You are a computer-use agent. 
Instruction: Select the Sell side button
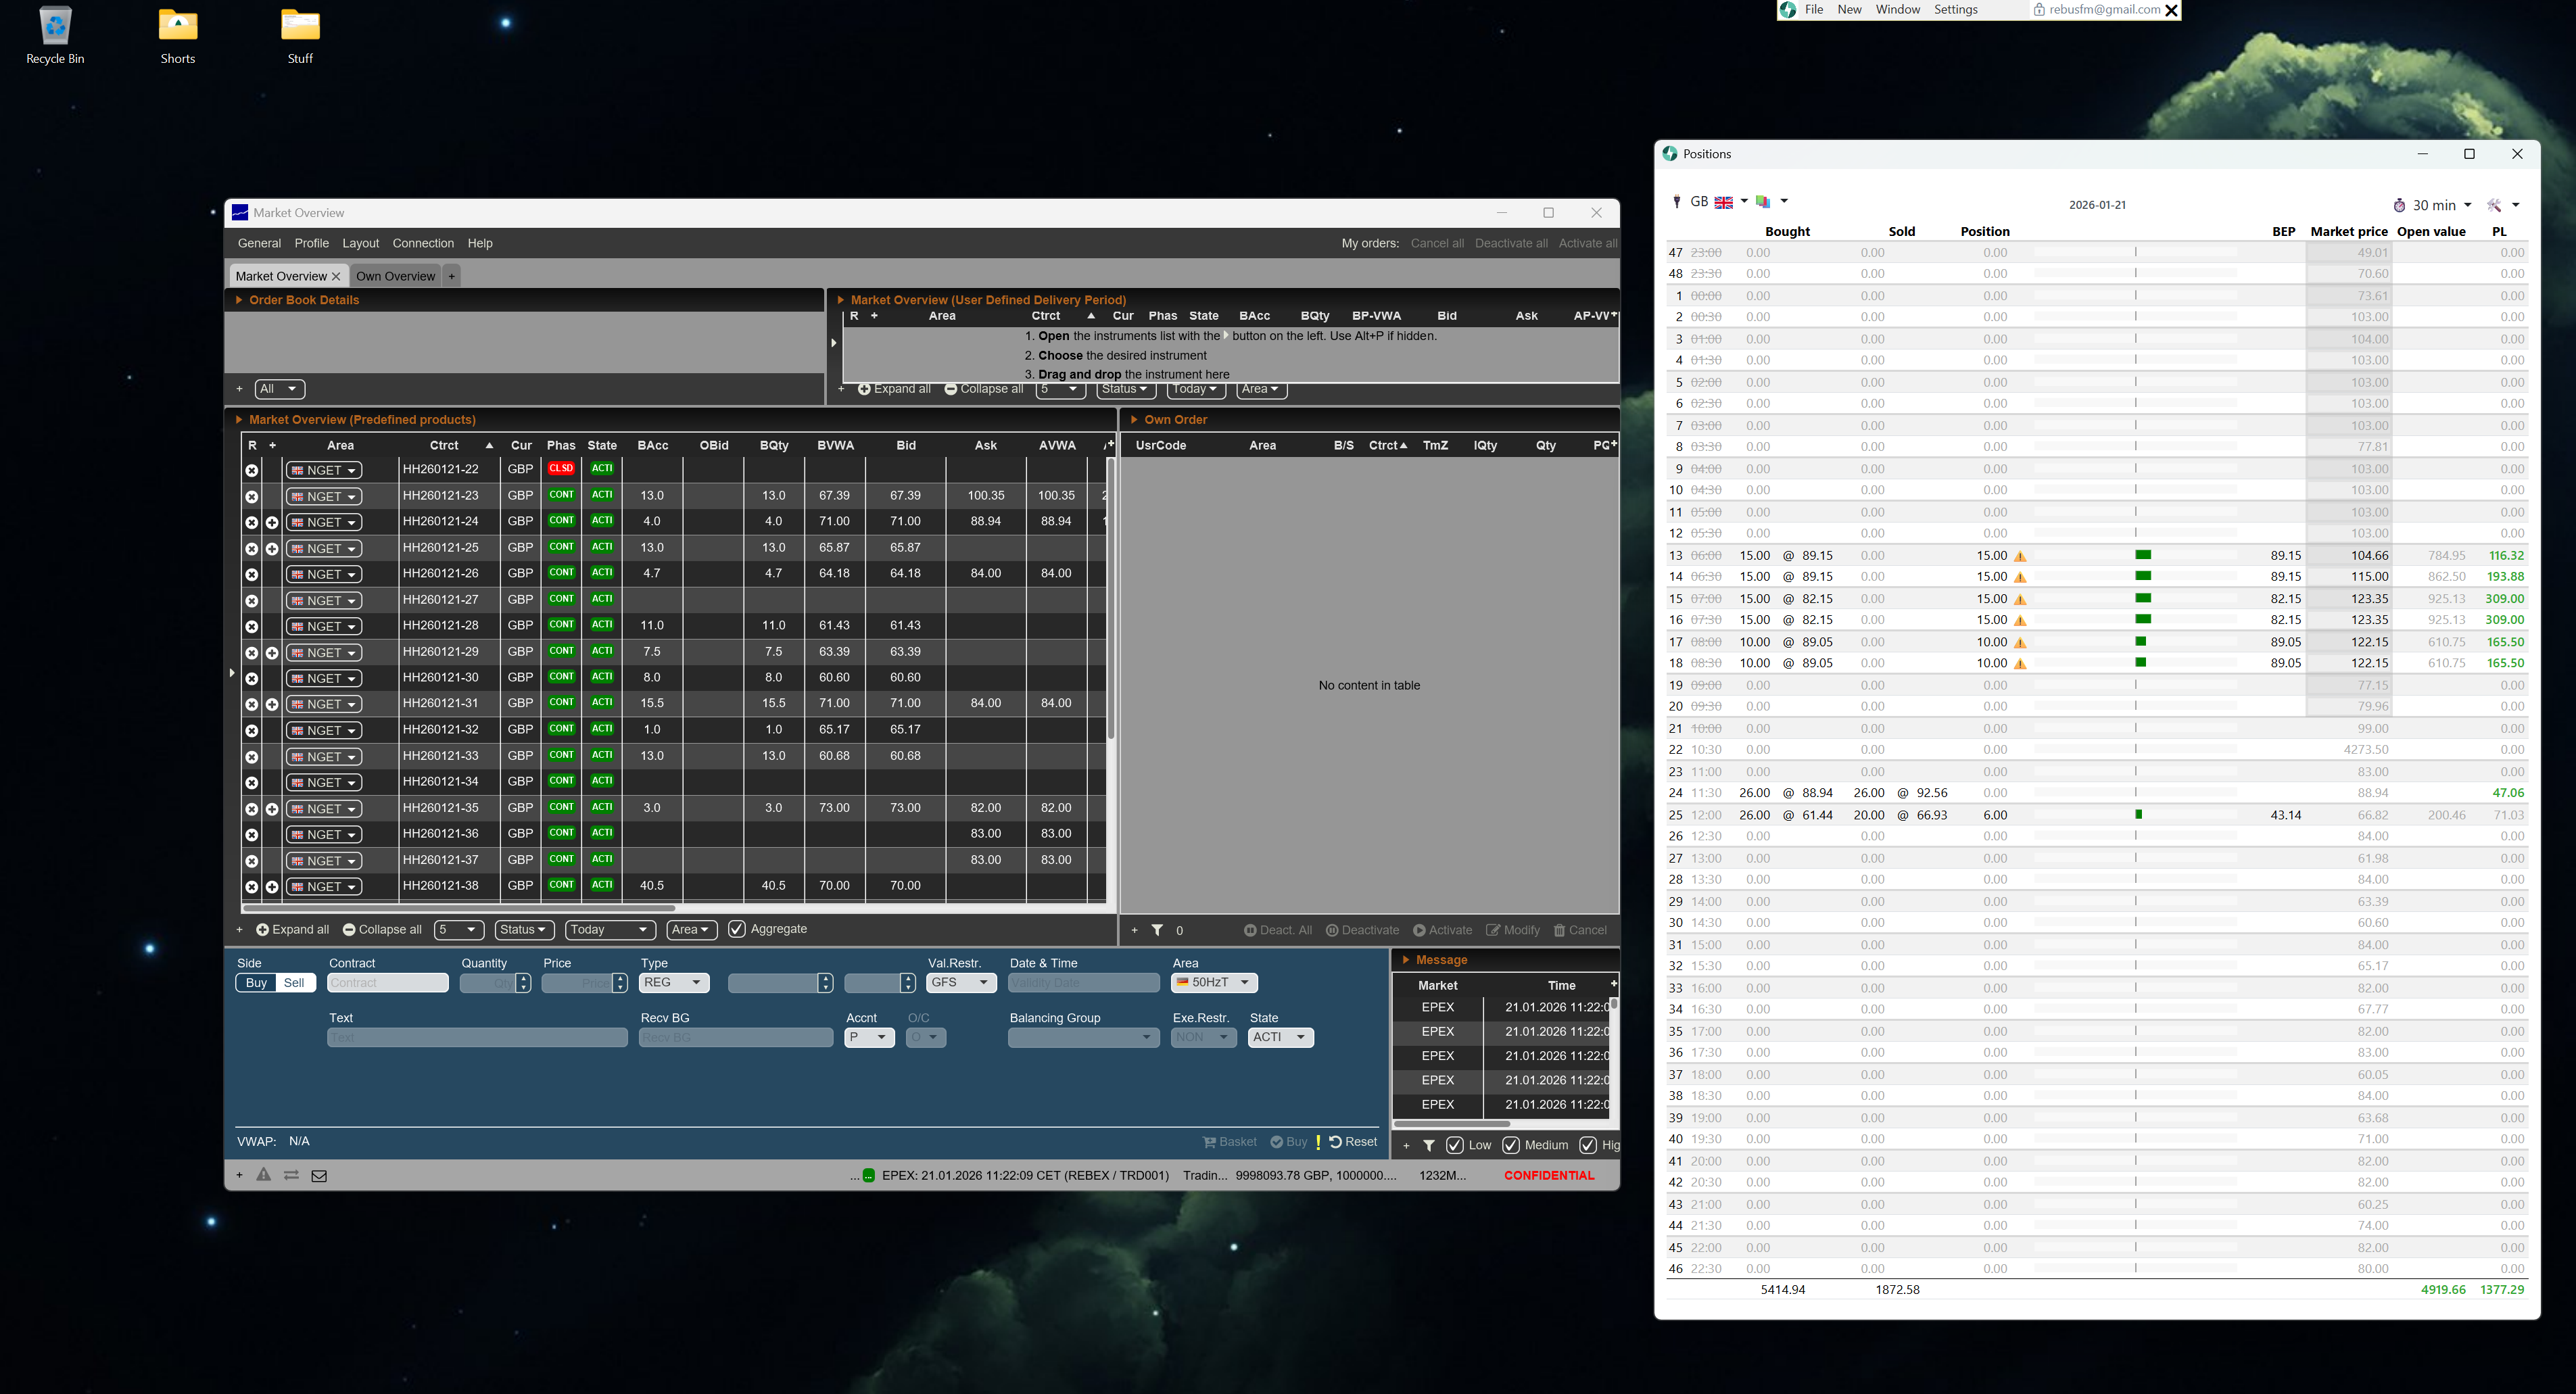pyautogui.click(x=294, y=983)
